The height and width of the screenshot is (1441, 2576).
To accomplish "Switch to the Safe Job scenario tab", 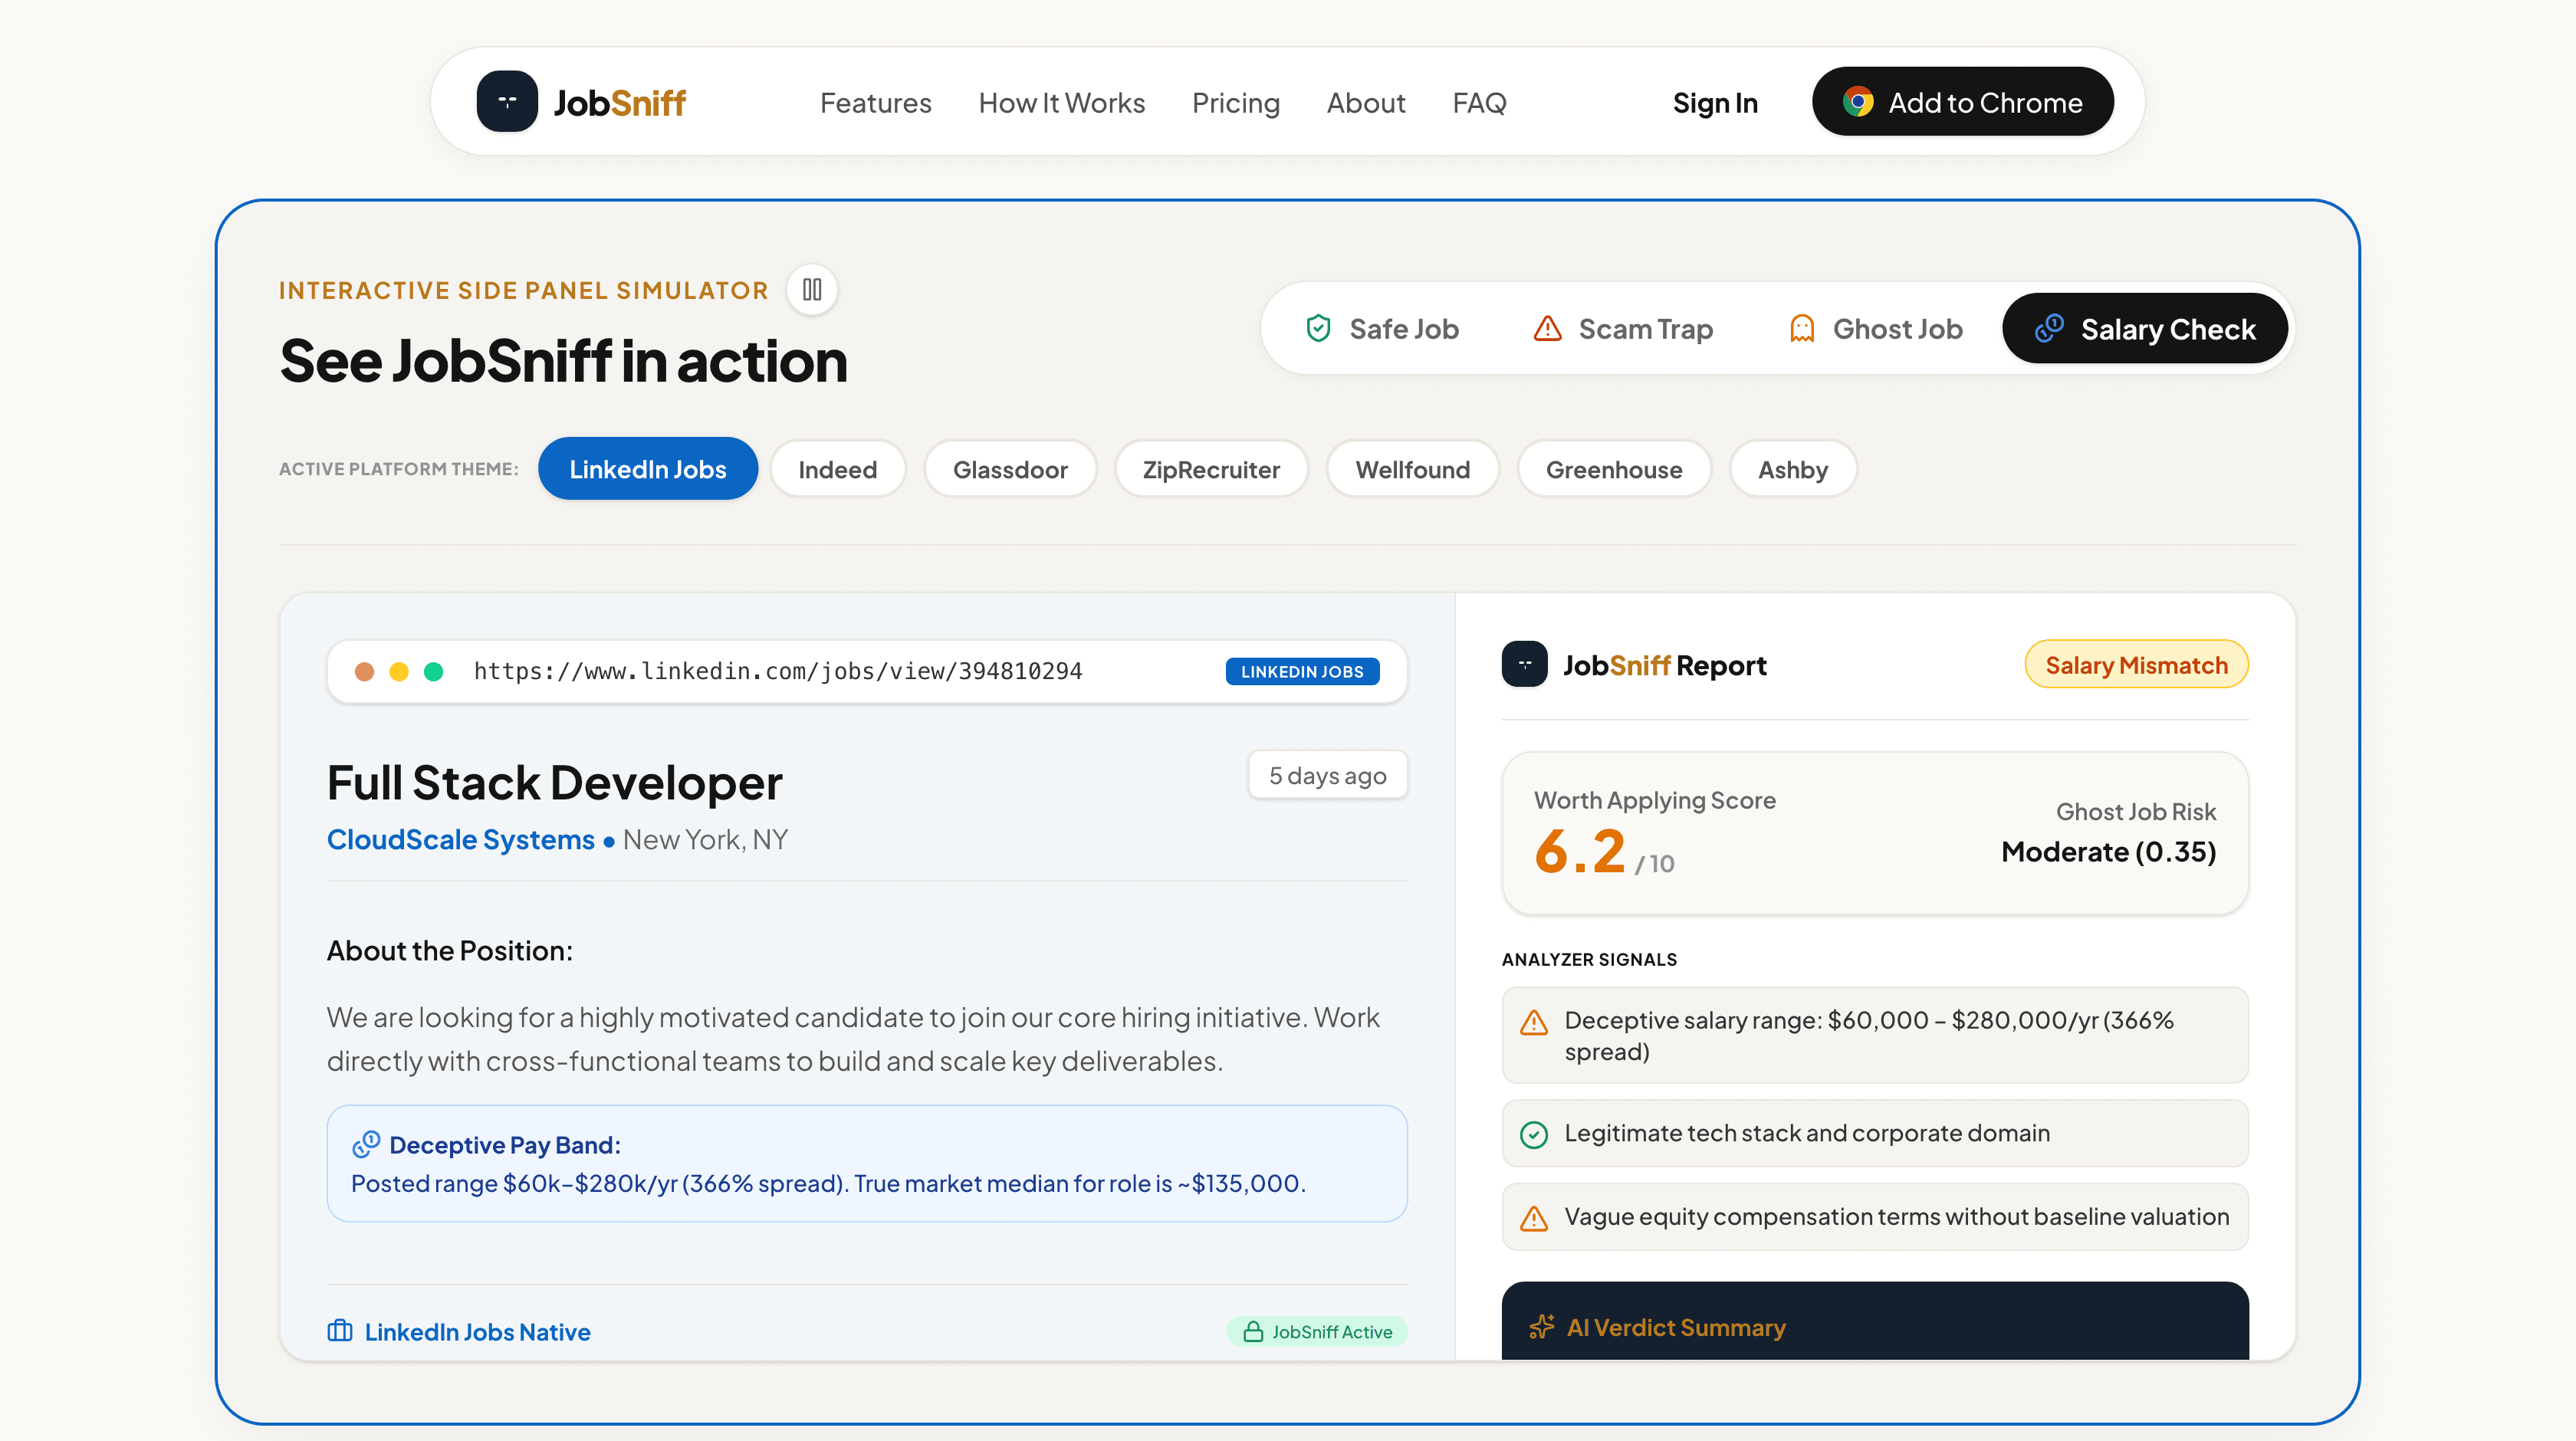I will (1382, 329).
